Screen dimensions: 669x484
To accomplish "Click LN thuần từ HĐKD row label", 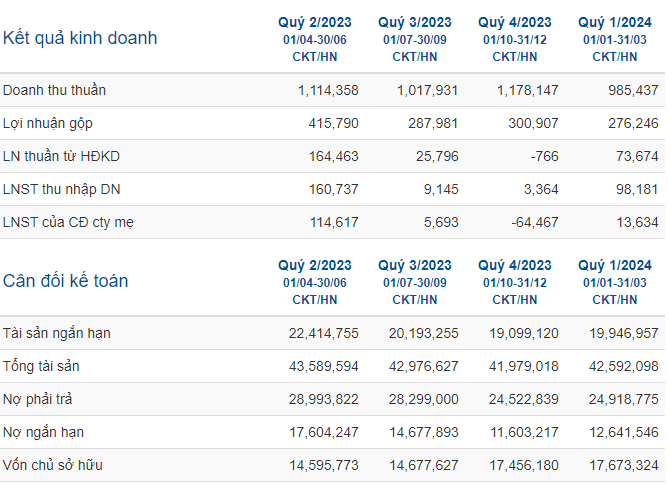I will [61, 156].
